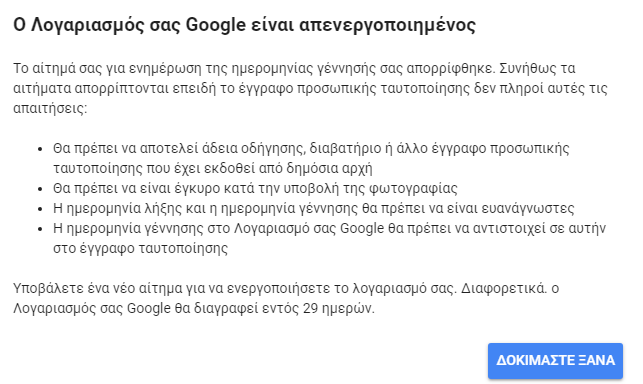
Task: Click the bullet mentioning Λογαριασμό σας Google
Action: click(x=329, y=238)
